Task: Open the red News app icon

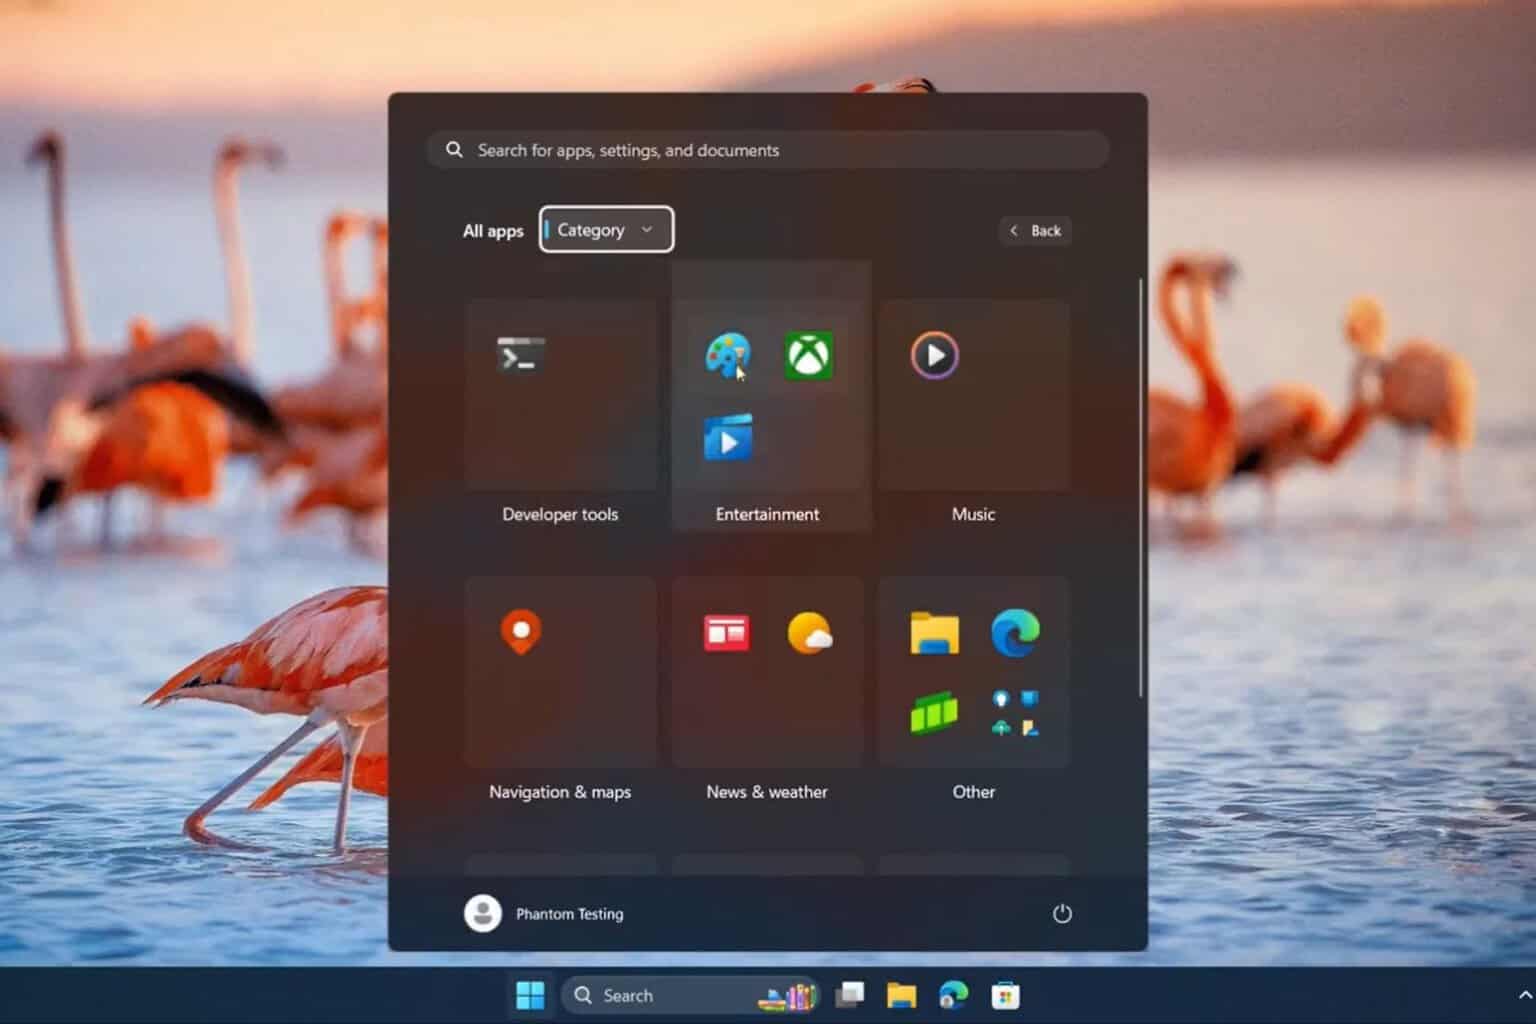Action: 727,633
